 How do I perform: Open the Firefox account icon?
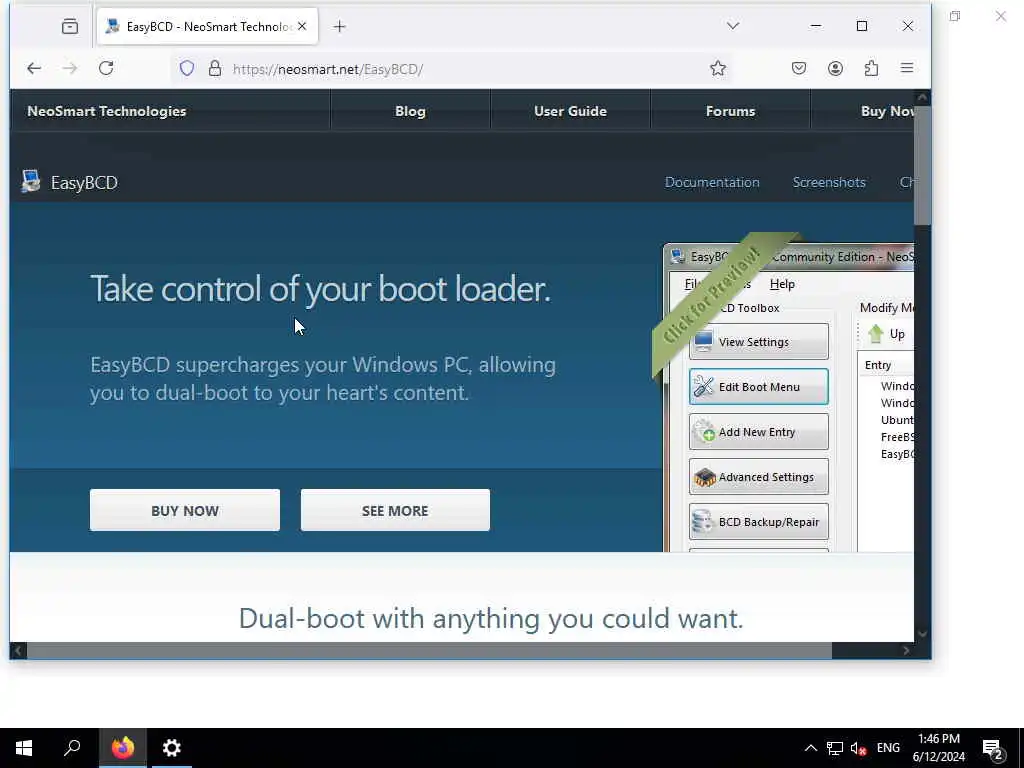click(835, 68)
